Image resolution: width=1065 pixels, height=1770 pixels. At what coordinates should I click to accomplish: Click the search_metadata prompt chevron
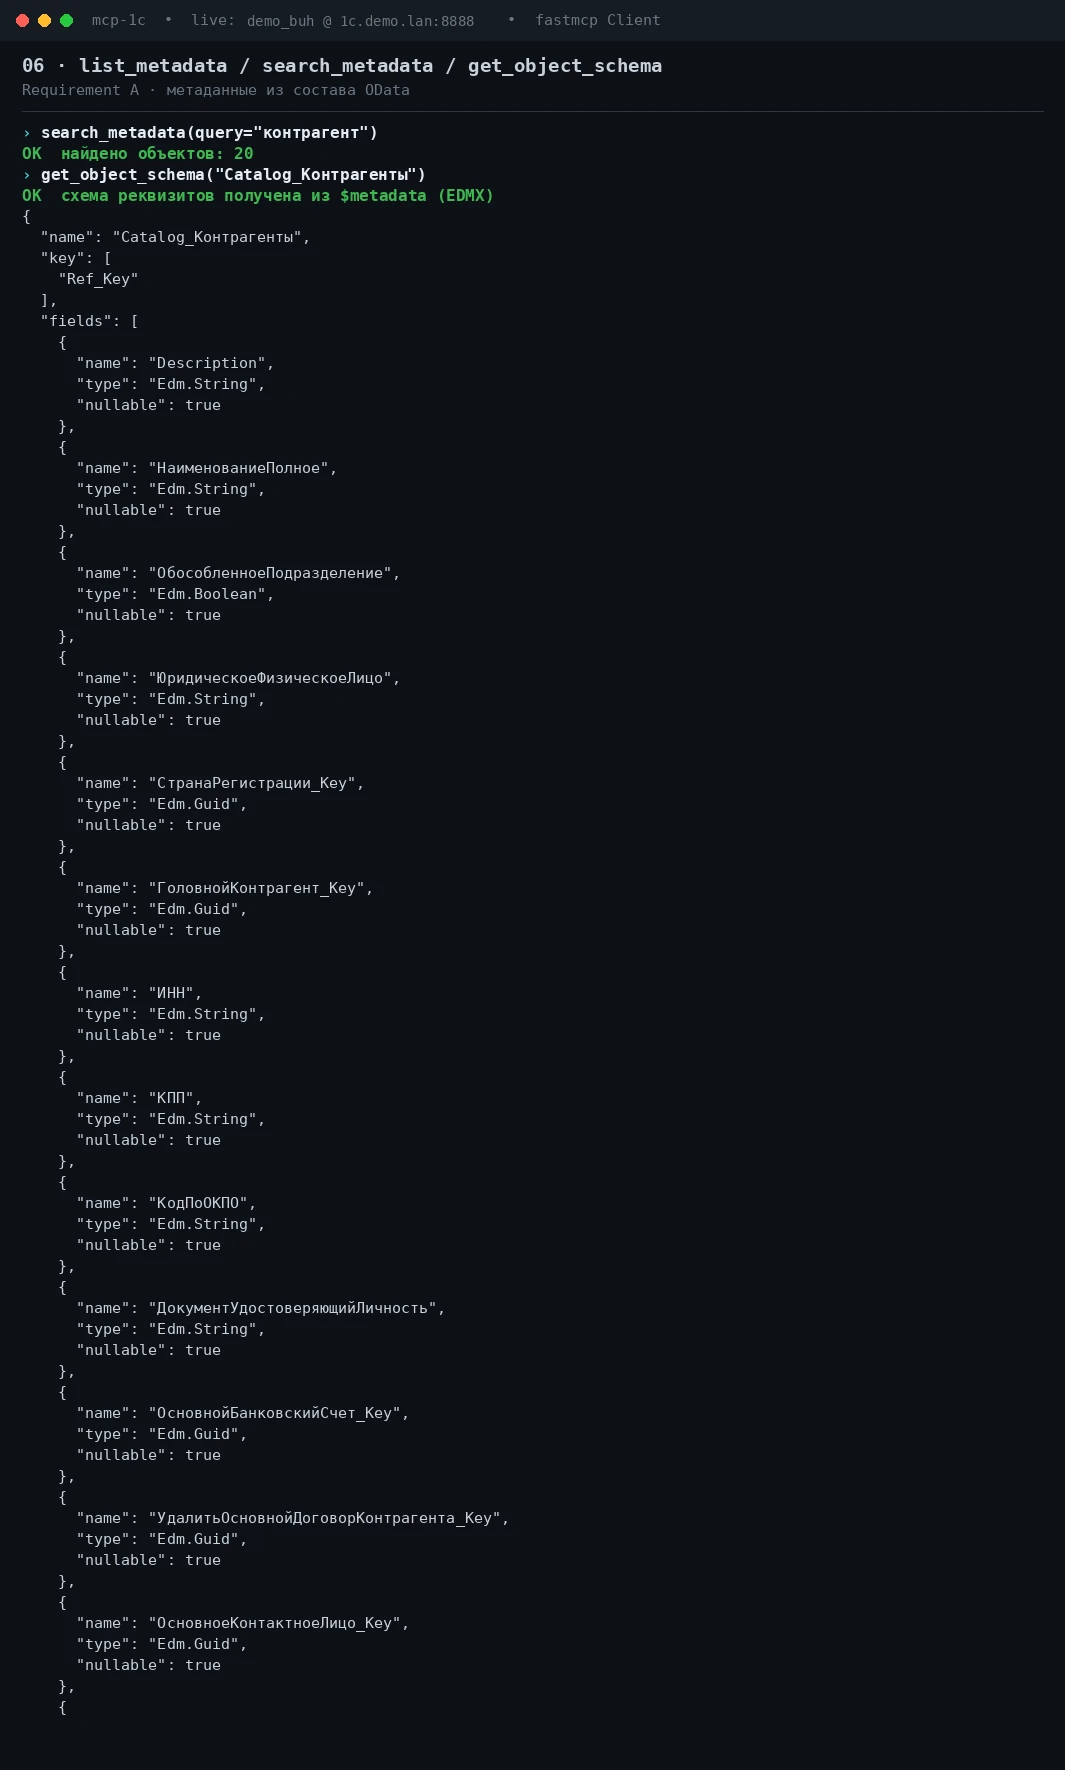click(x=27, y=133)
